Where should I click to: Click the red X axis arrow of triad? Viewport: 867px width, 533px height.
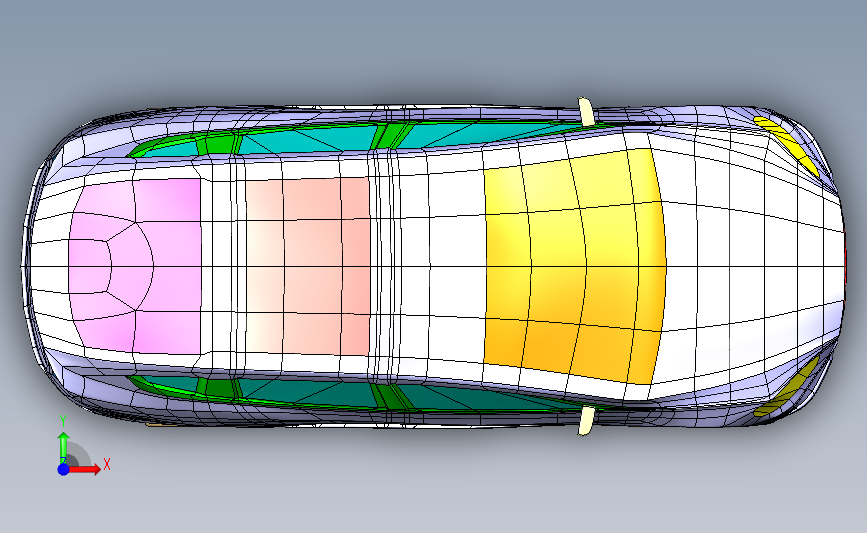[84, 469]
